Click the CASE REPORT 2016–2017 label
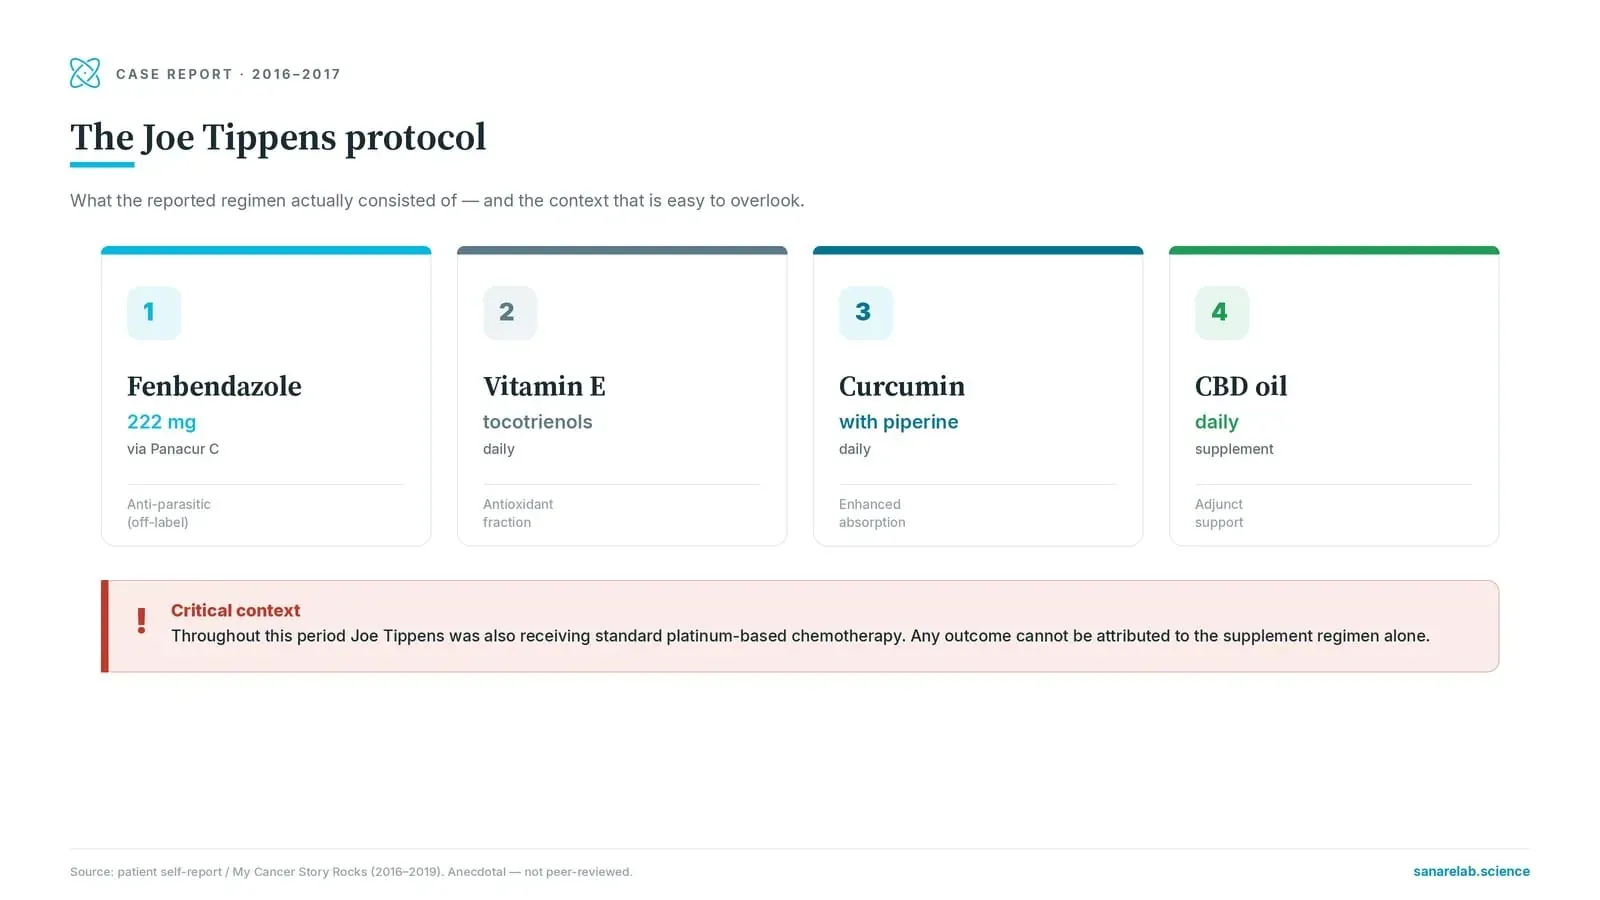The width and height of the screenshot is (1600, 900). pos(228,74)
